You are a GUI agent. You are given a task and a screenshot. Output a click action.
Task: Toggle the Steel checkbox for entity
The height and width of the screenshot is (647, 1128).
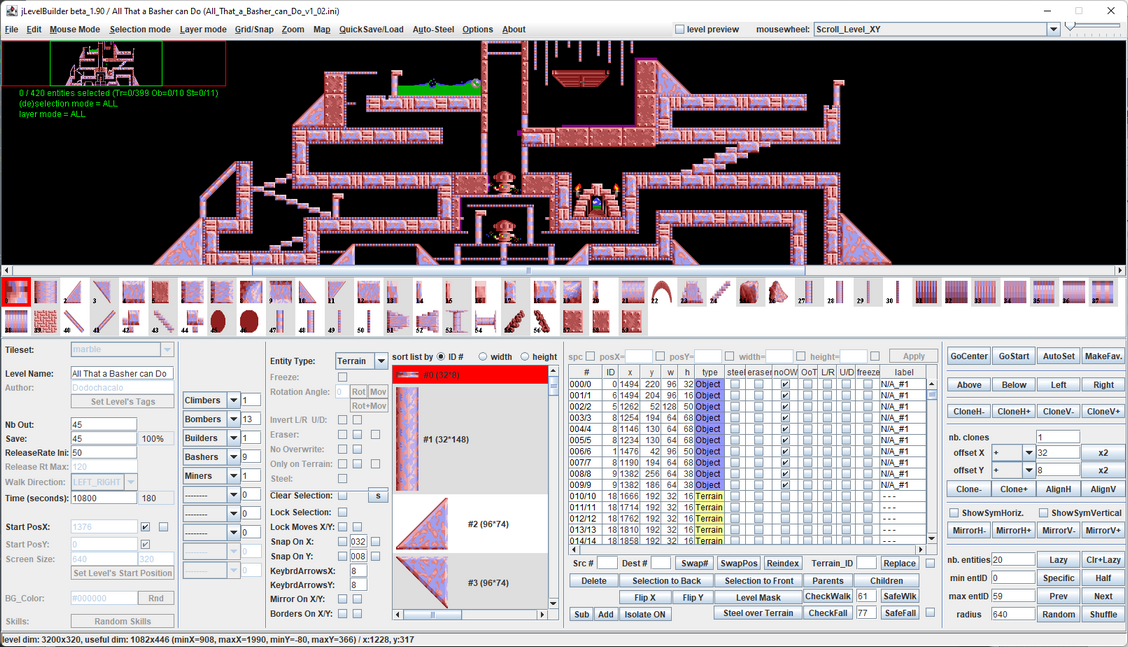pyautogui.click(x=342, y=479)
